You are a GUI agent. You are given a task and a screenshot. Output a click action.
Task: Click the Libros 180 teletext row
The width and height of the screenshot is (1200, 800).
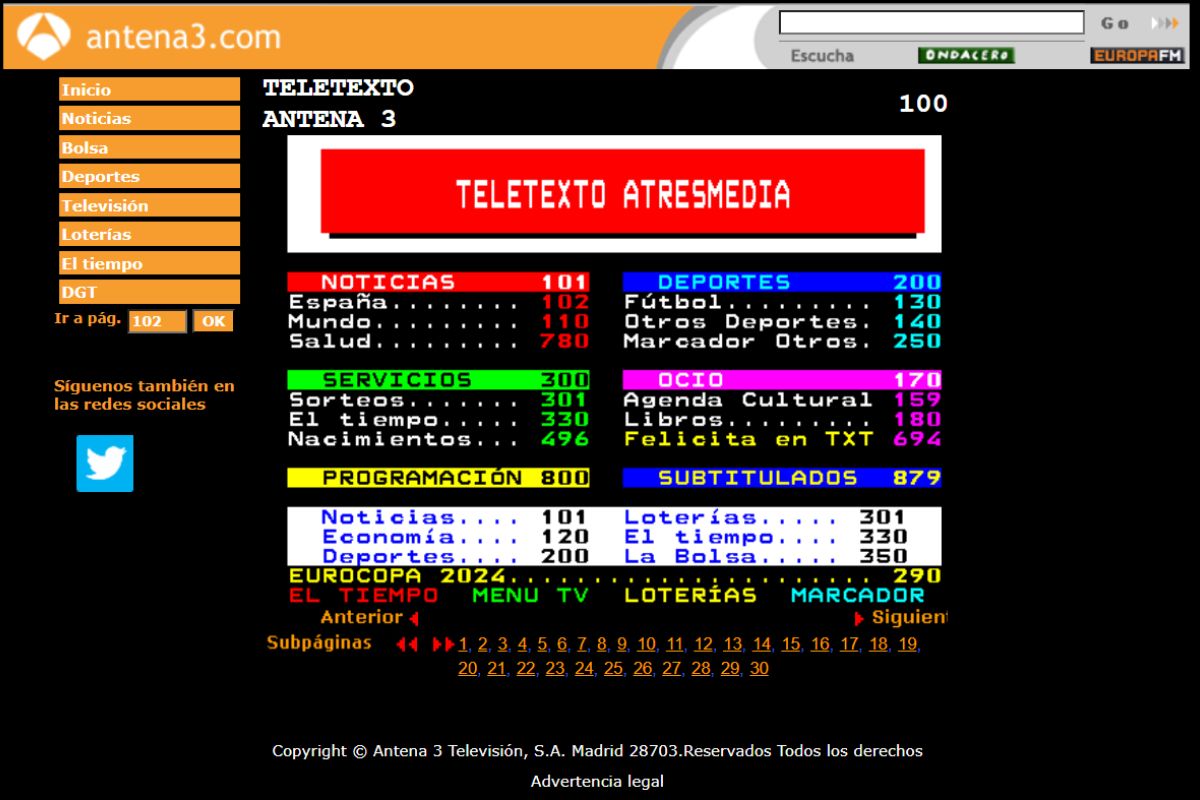pyautogui.click(x=782, y=419)
